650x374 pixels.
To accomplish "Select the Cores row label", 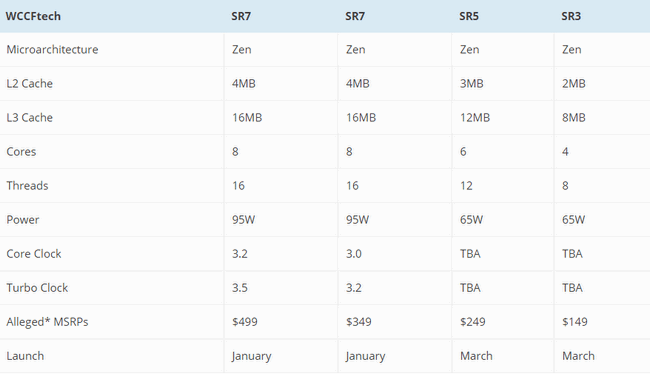I will 21,151.
